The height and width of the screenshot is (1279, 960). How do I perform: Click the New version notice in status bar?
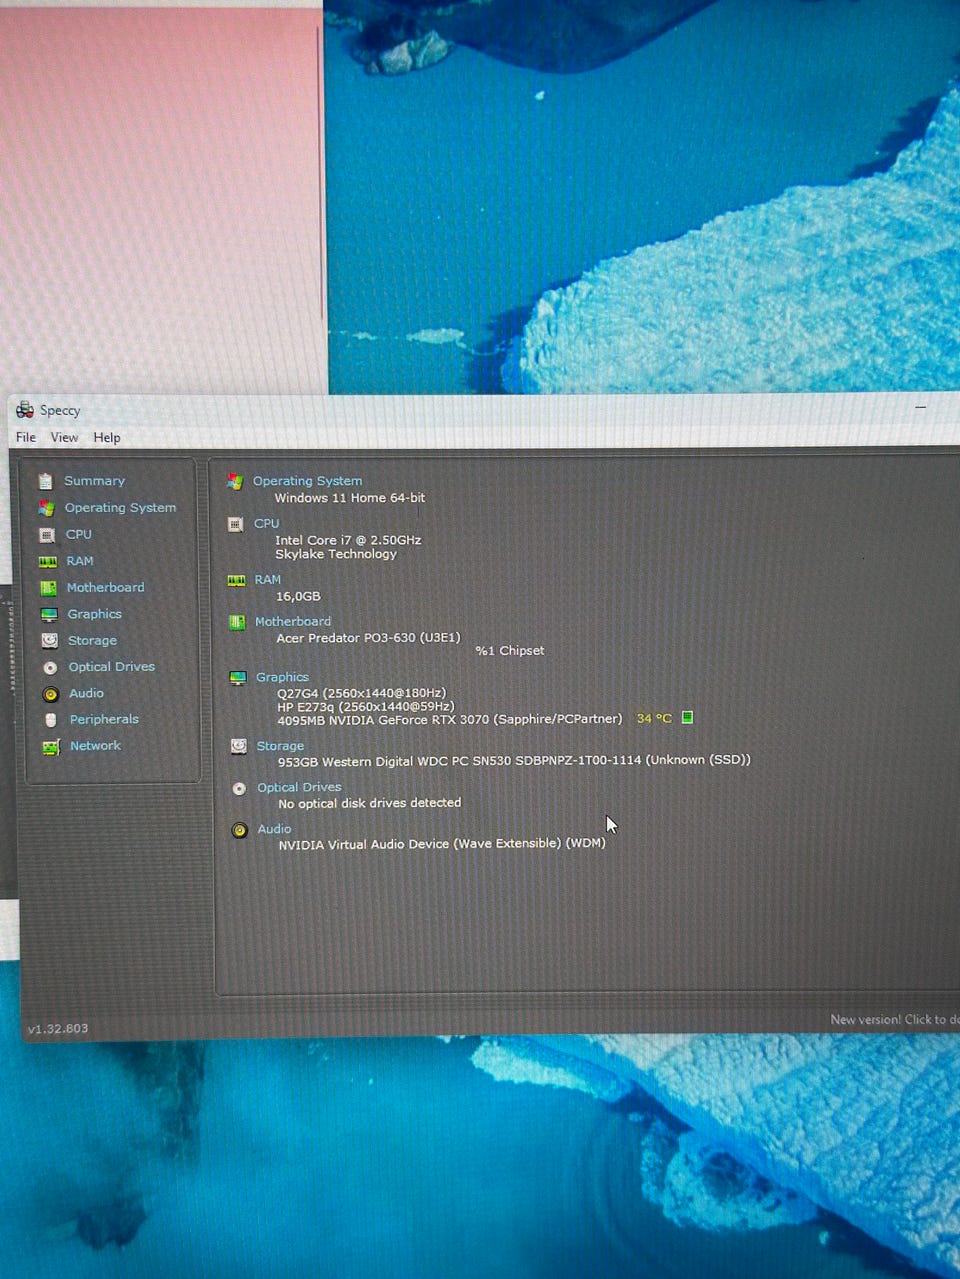click(x=895, y=1019)
